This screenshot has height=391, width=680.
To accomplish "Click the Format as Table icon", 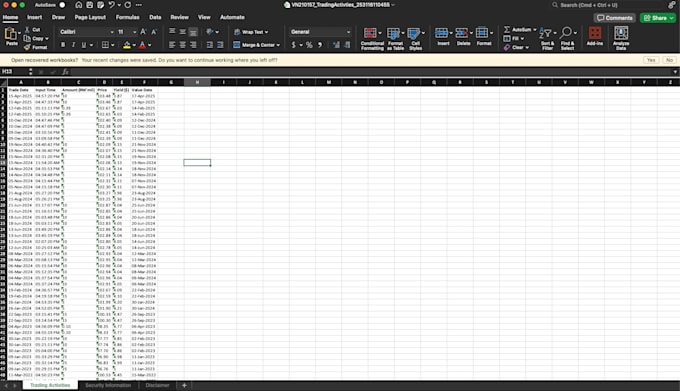I will click(x=395, y=39).
